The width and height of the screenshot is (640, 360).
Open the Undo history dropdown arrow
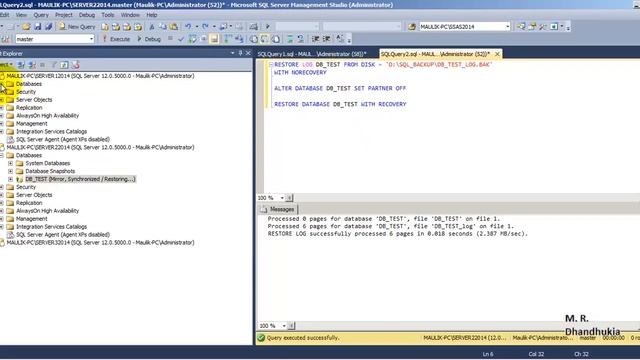(196, 27)
